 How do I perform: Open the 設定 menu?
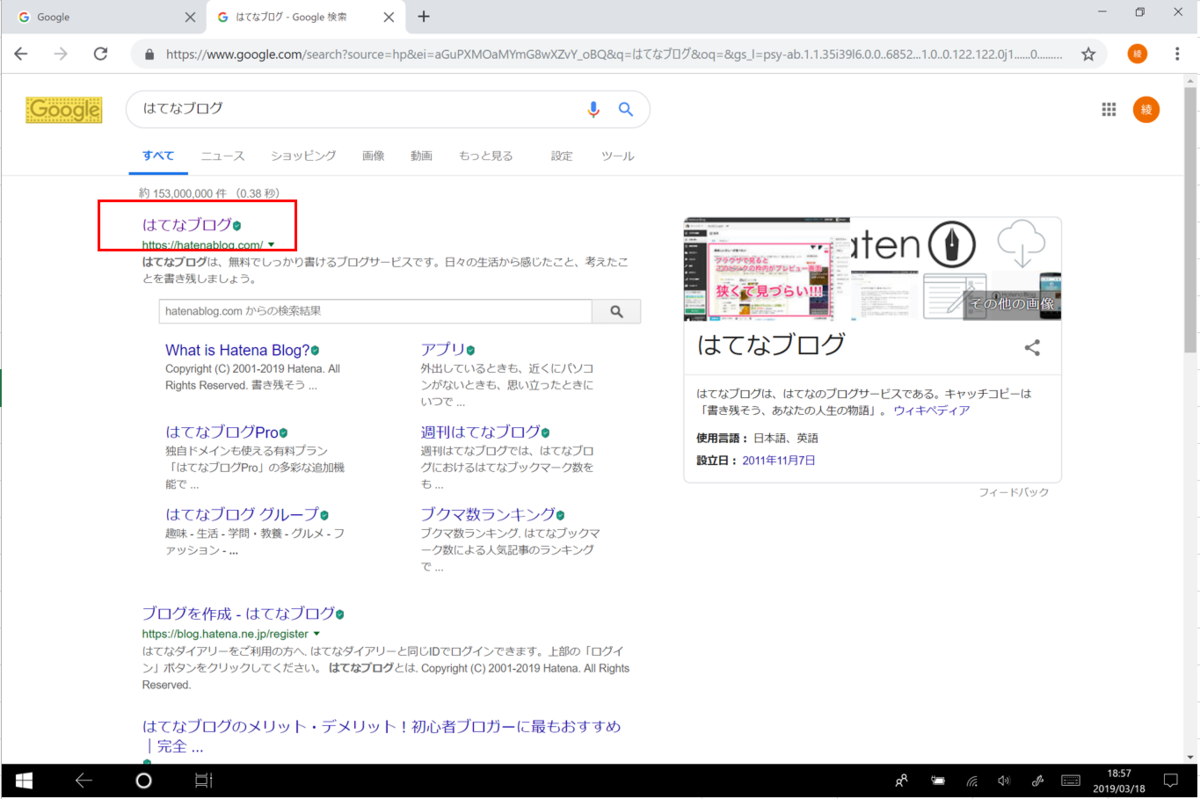pyautogui.click(x=562, y=156)
